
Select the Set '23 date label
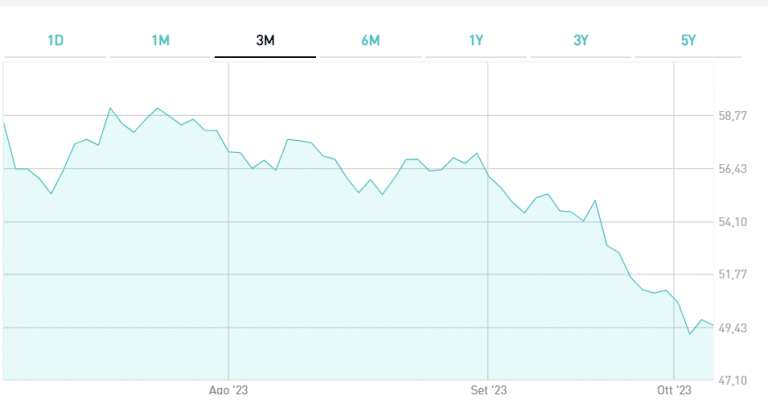[488, 390]
